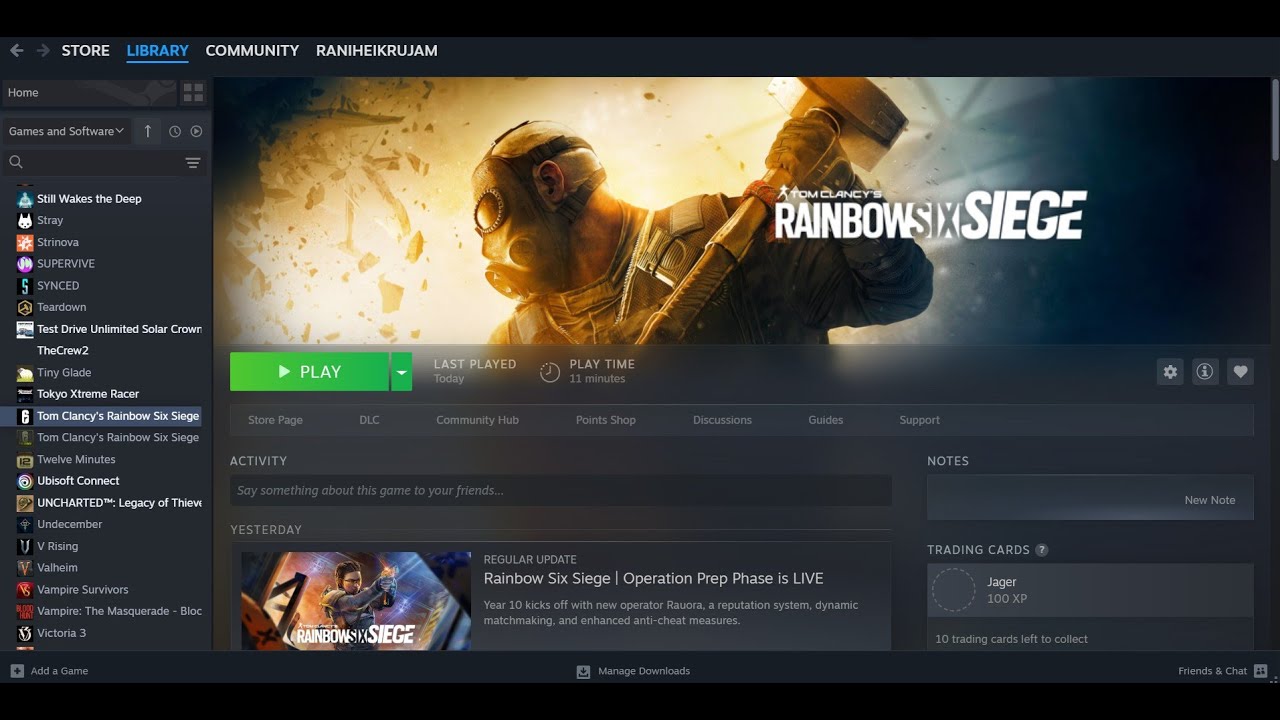Open the Rainbow Six Siege news thumbnail
This screenshot has width=1280, height=720.
pos(356,601)
